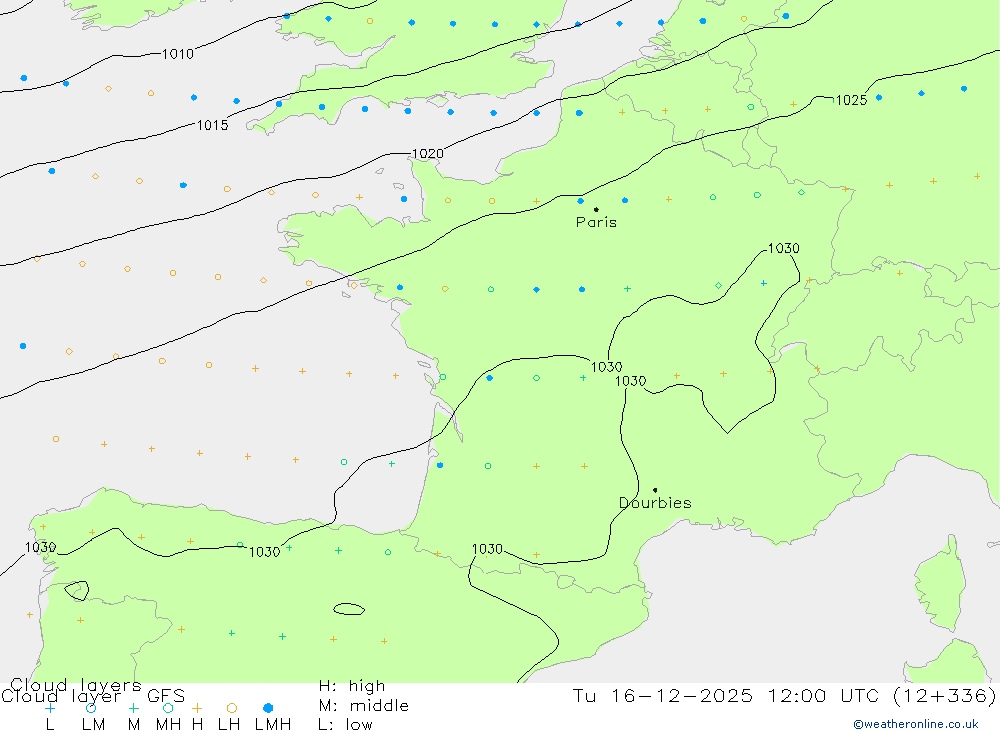1000x733 pixels.
Task: Click the Dourbies city label
Action: click(x=655, y=503)
